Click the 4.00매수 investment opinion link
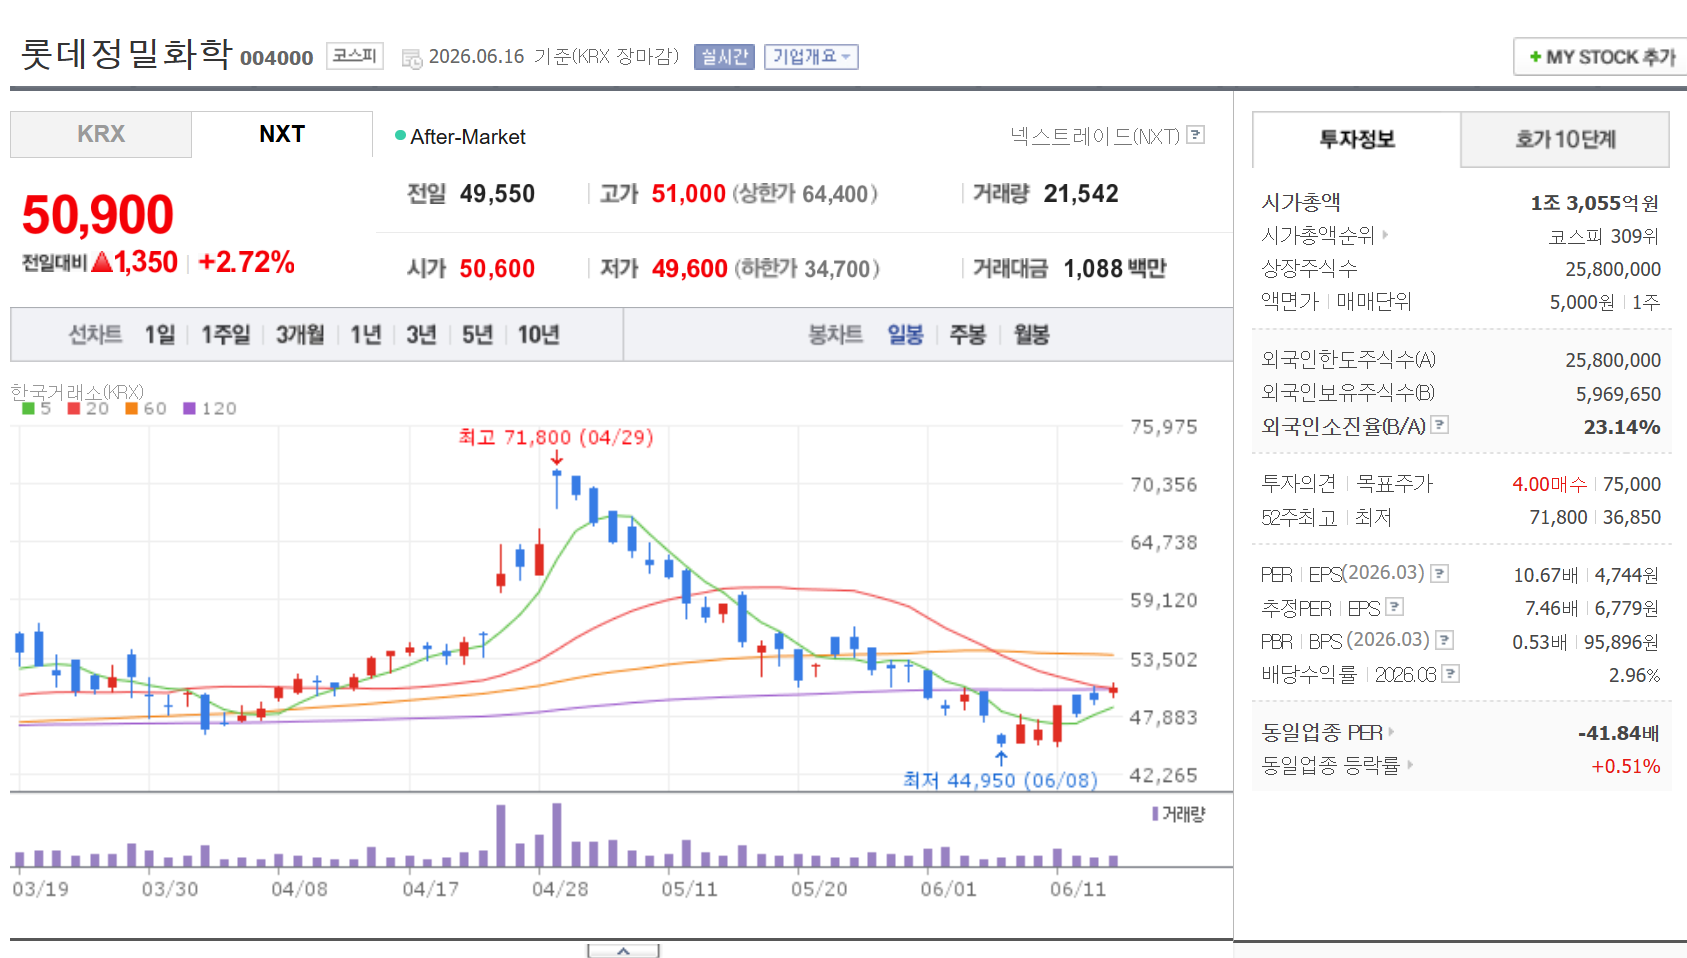Viewport: 1687px width, 958px height. coord(1549,484)
